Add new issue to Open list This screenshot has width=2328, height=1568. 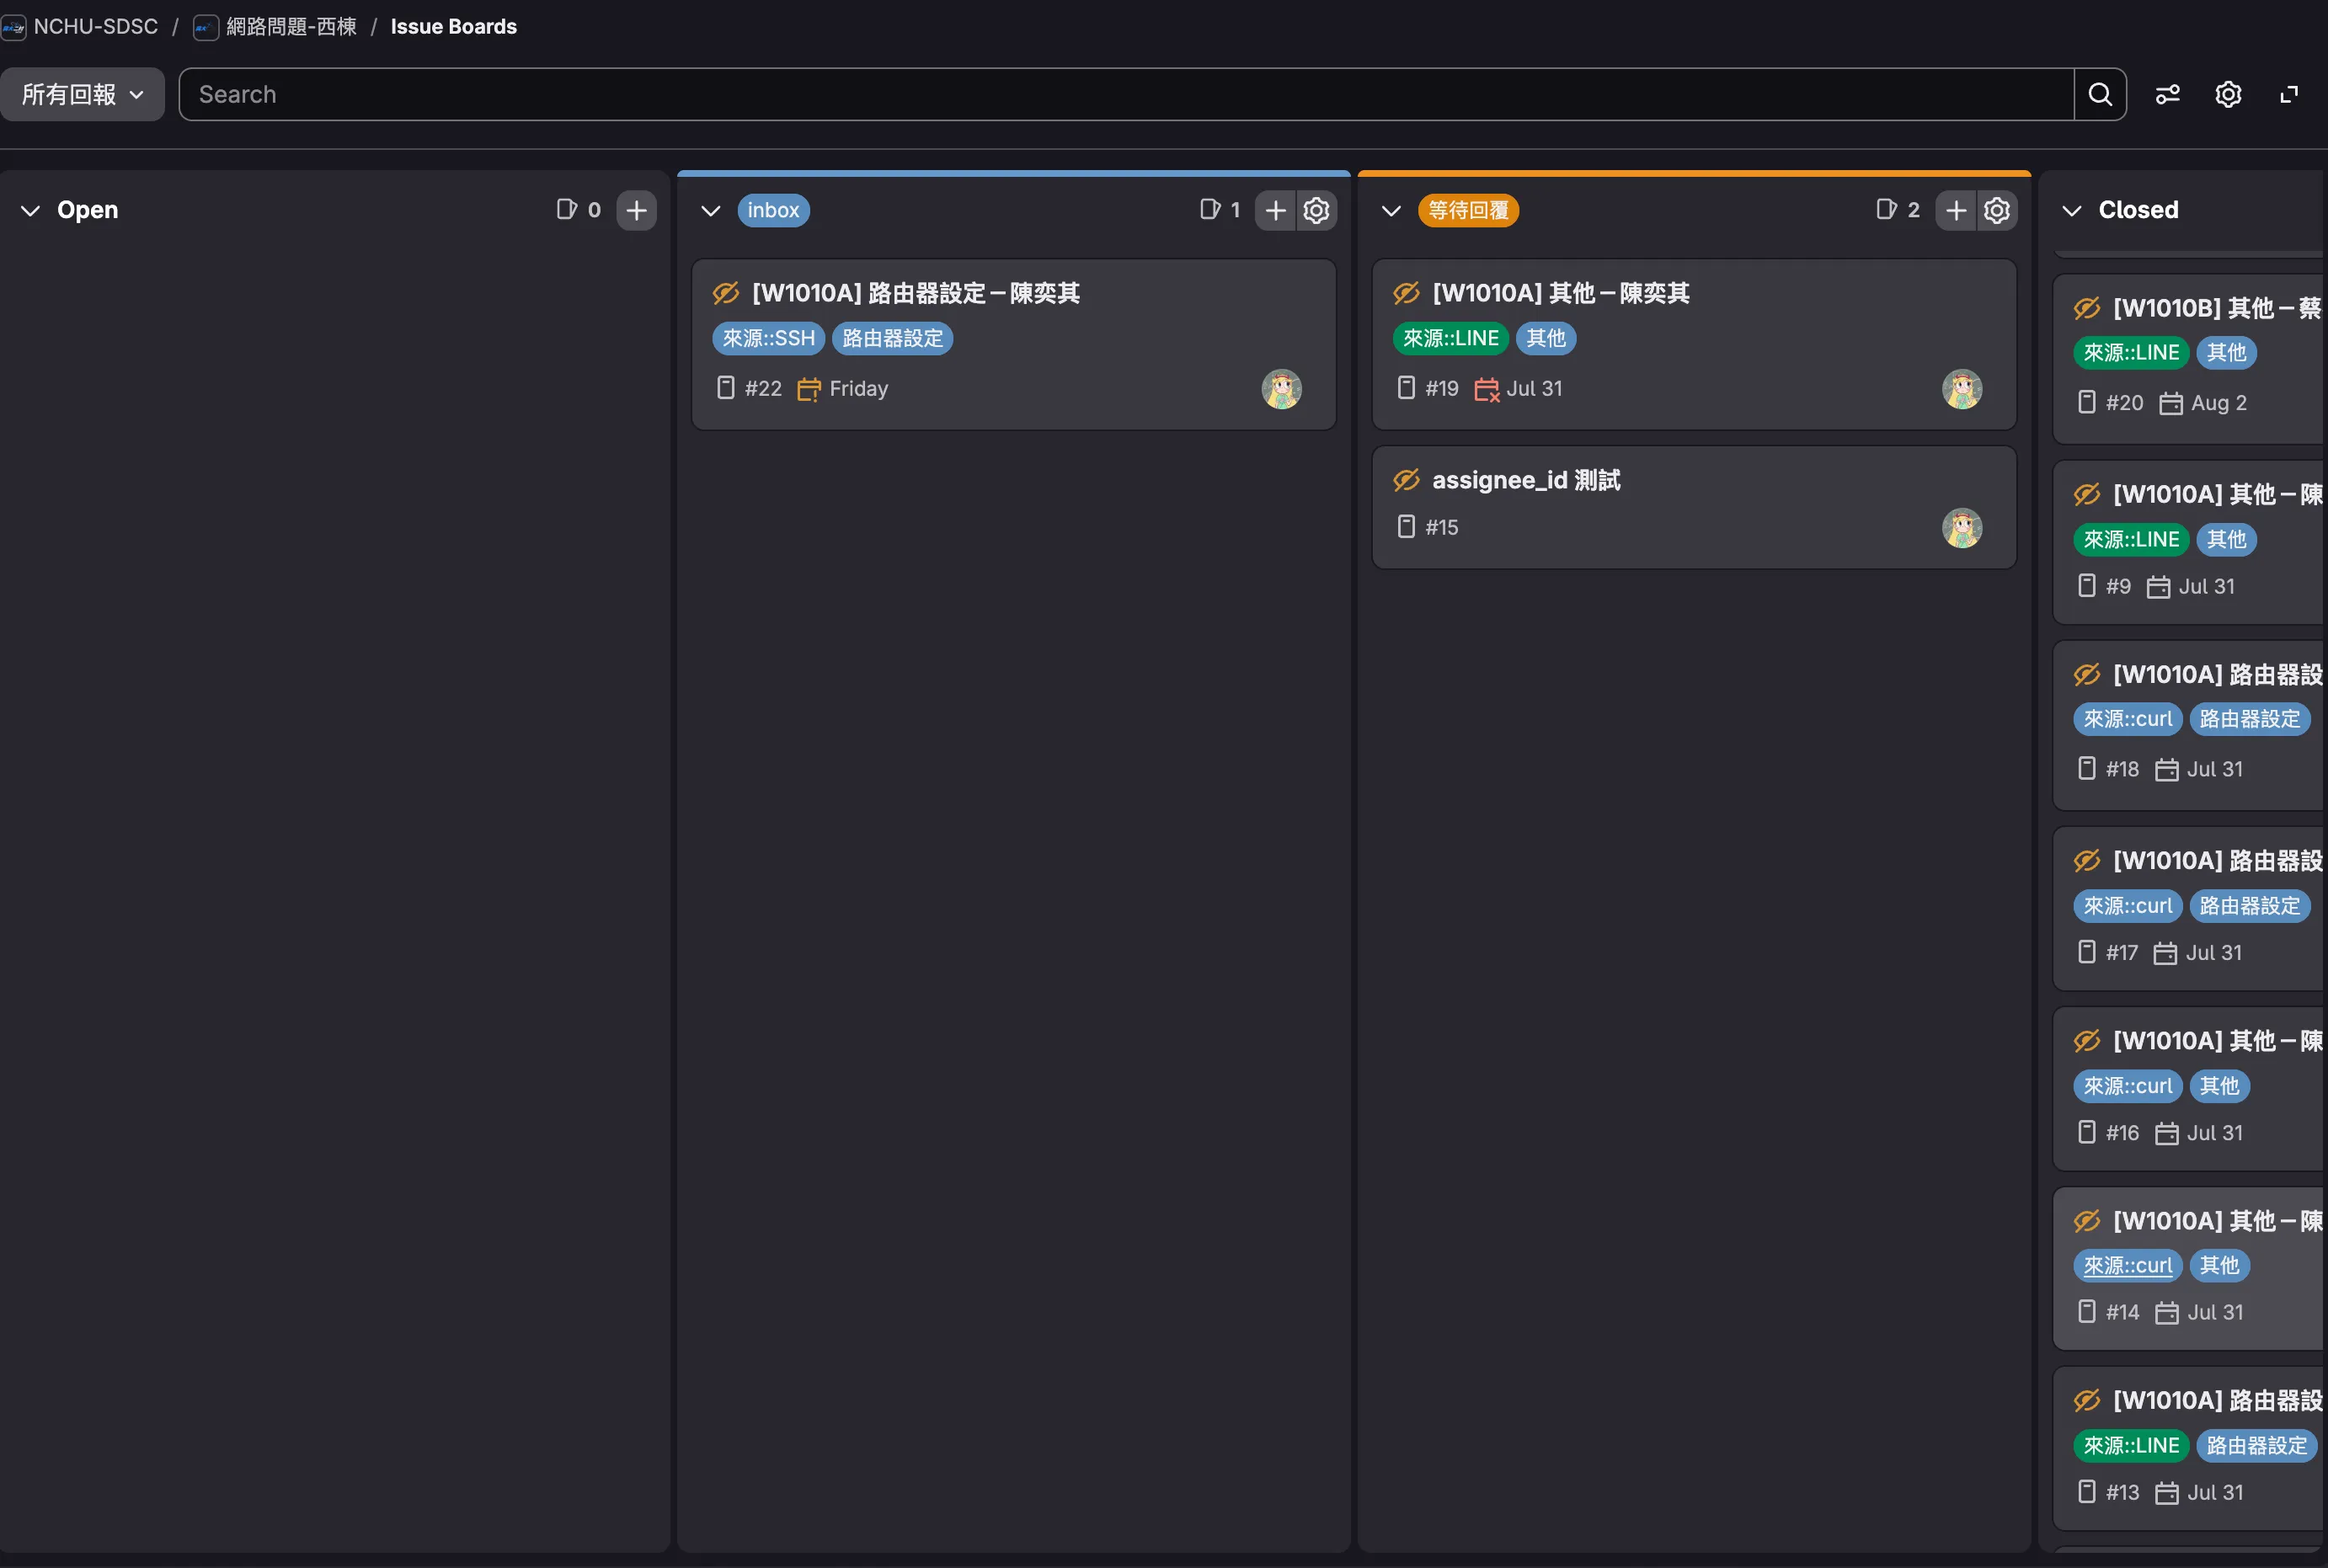tap(636, 210)
